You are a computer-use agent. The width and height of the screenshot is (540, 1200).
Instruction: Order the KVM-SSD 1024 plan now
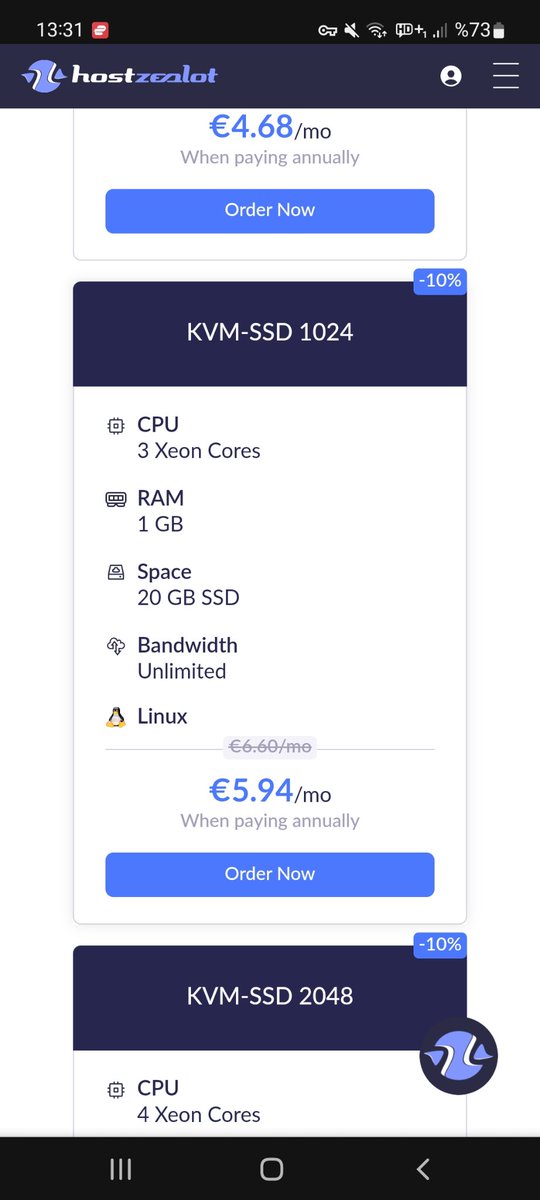click(270, 874)
